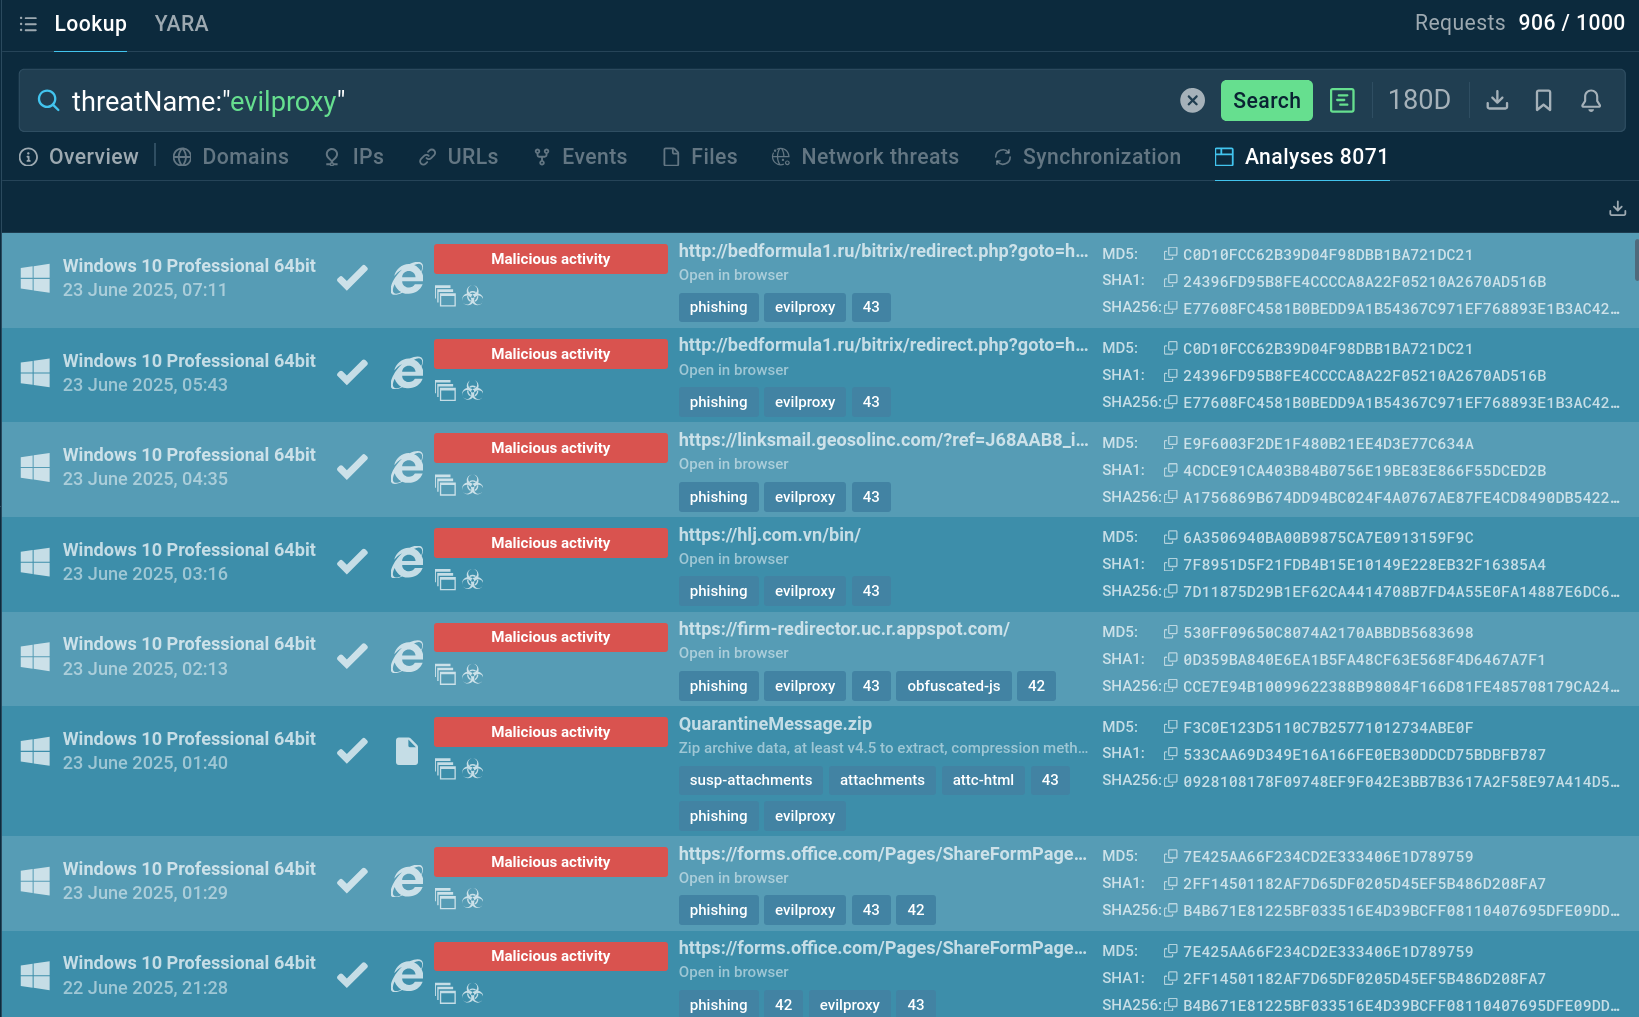
Task: Click the green Search button
Action: point(1266,100)
